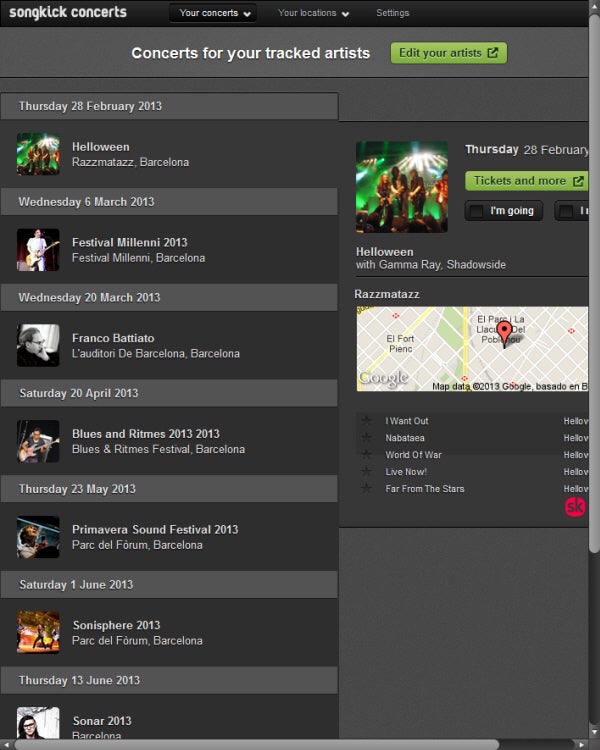
Task: Click the horizontal scrollbar right arrow
Action: (x=582, y=745)
